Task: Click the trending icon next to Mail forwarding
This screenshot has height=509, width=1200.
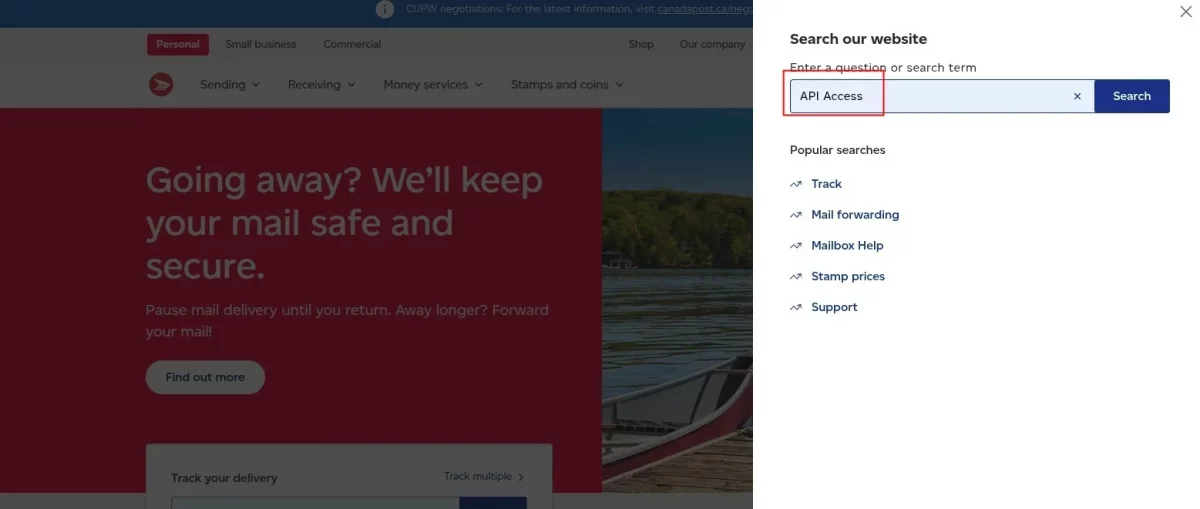Action: tap(796, 215)
